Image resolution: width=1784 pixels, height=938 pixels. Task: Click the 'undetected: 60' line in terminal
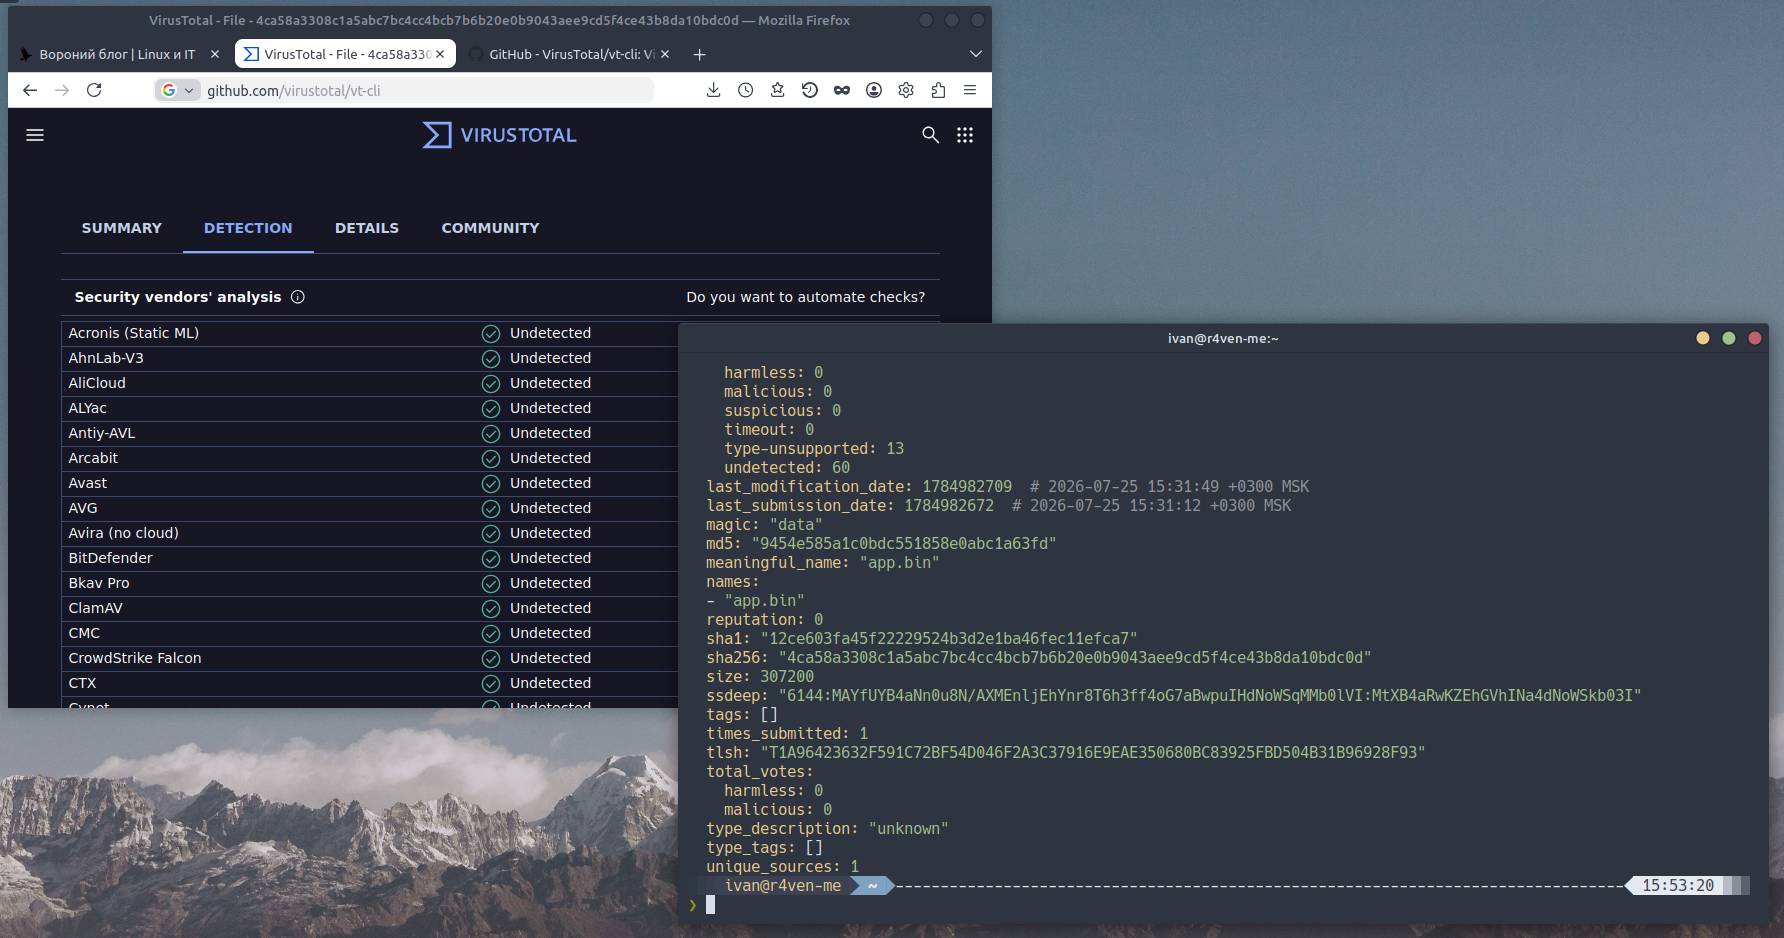787,467
